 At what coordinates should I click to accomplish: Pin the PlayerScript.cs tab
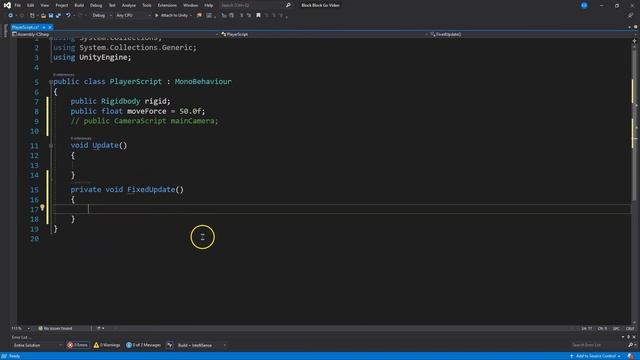click(x=44, y=27)
